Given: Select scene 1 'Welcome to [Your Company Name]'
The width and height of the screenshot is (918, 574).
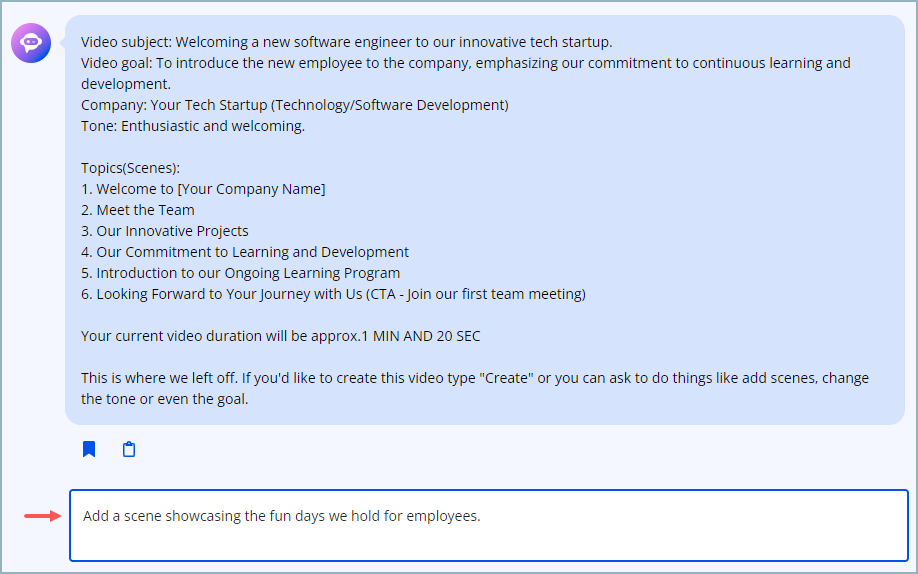Looking at the screenshot, I should pos(203,189).
